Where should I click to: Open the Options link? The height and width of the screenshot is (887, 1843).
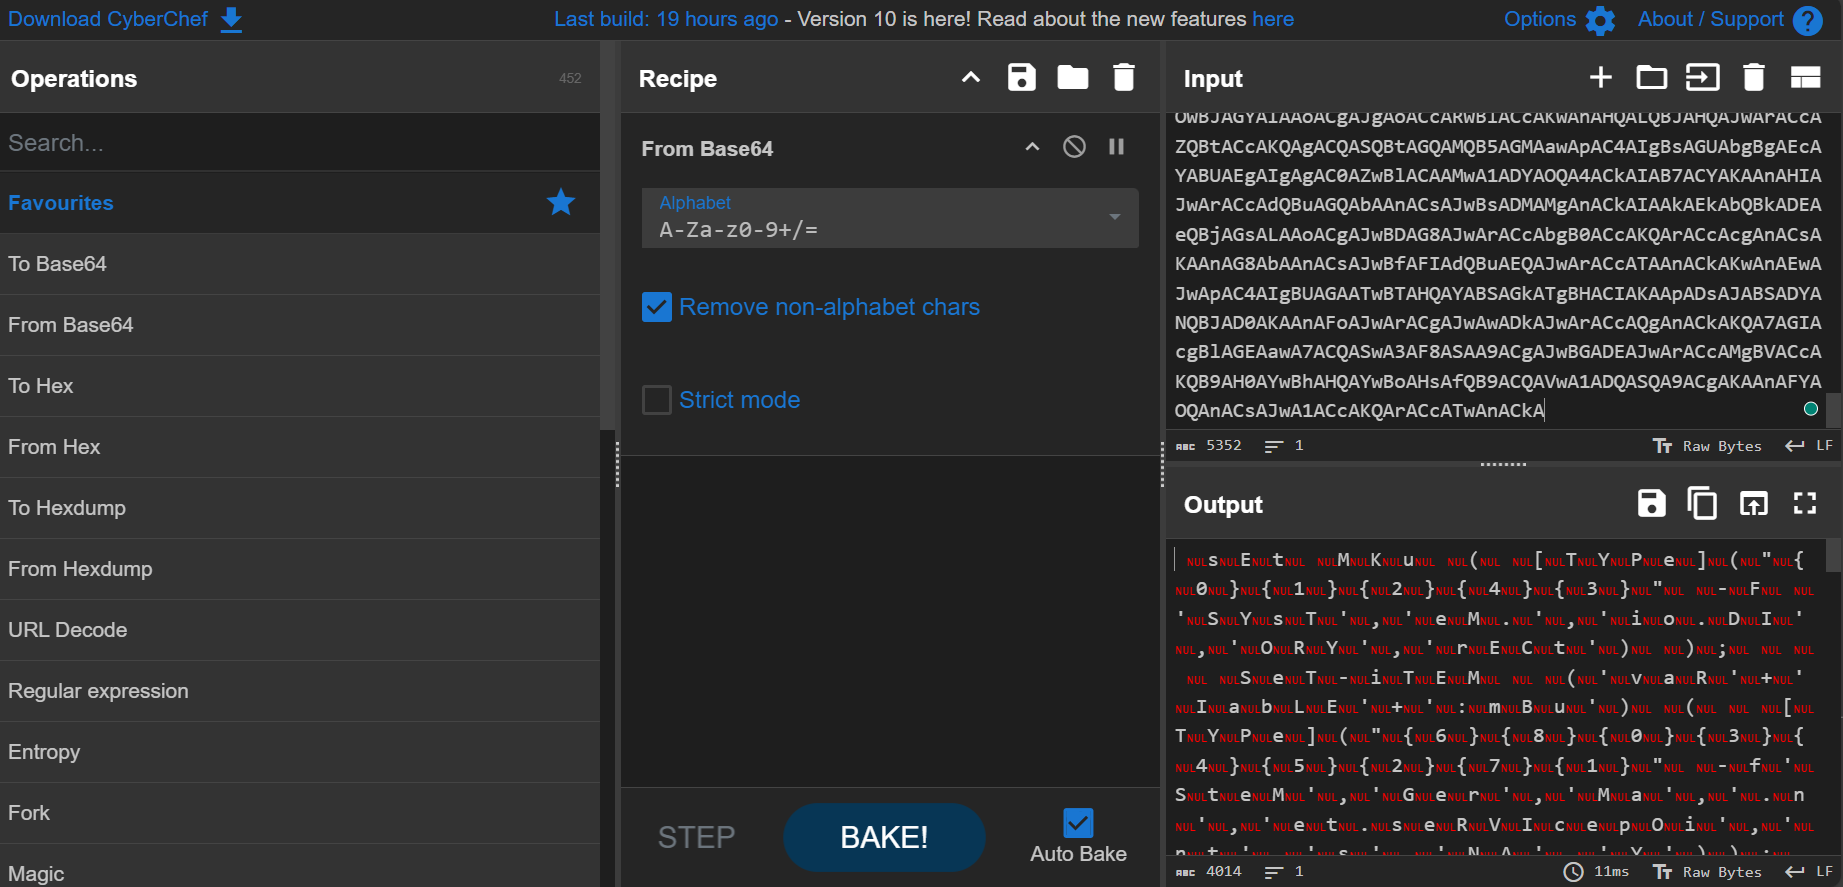click(x=1540, y=19)
